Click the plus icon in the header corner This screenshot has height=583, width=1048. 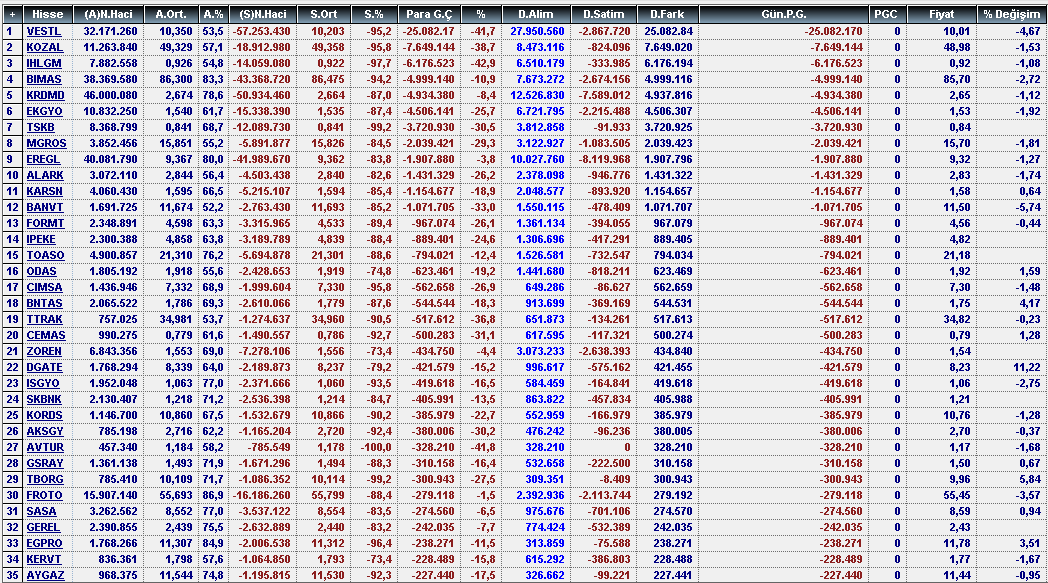(10, 15)
